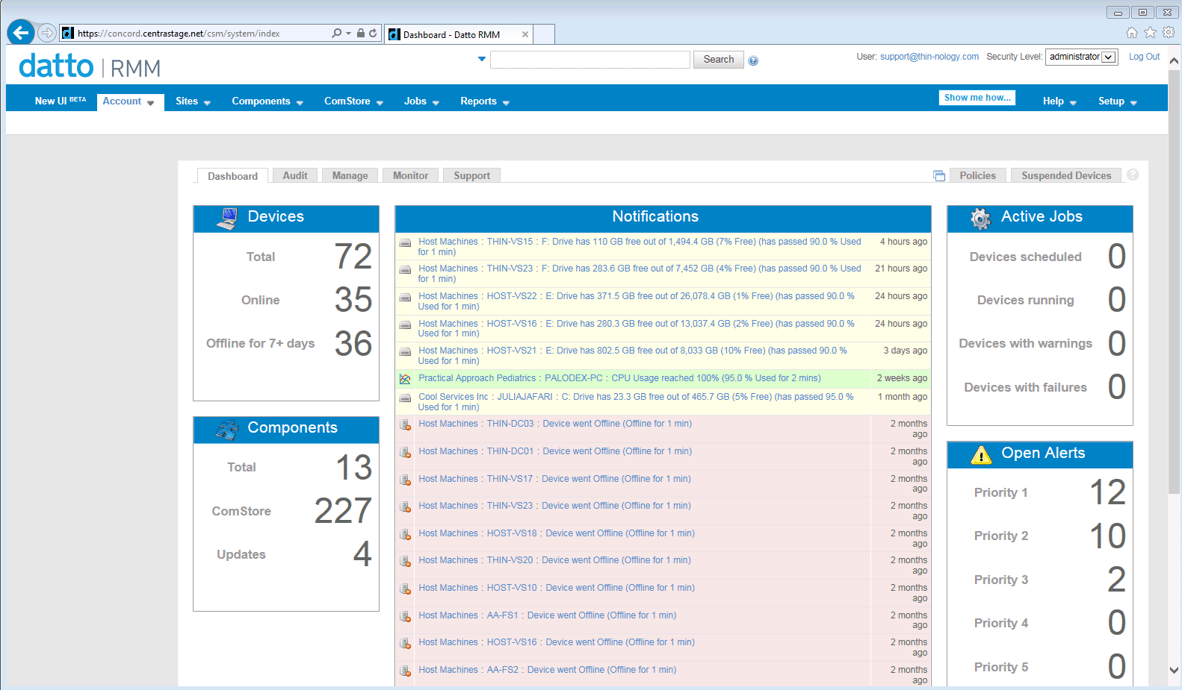Screen dimensions: 1182x690
Task: Switch to the Manage tab
Action: 350,176
